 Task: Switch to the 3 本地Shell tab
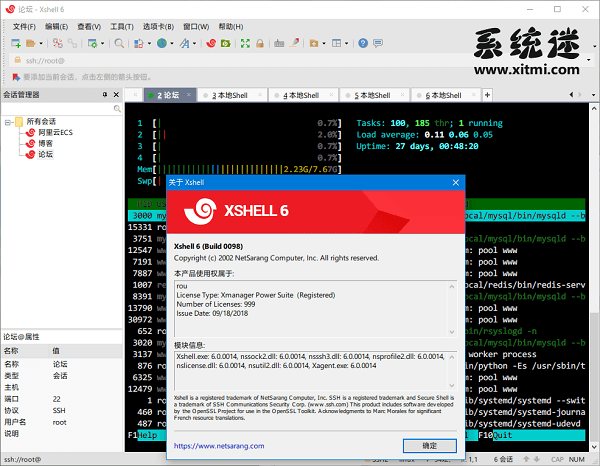pos(230,95)
